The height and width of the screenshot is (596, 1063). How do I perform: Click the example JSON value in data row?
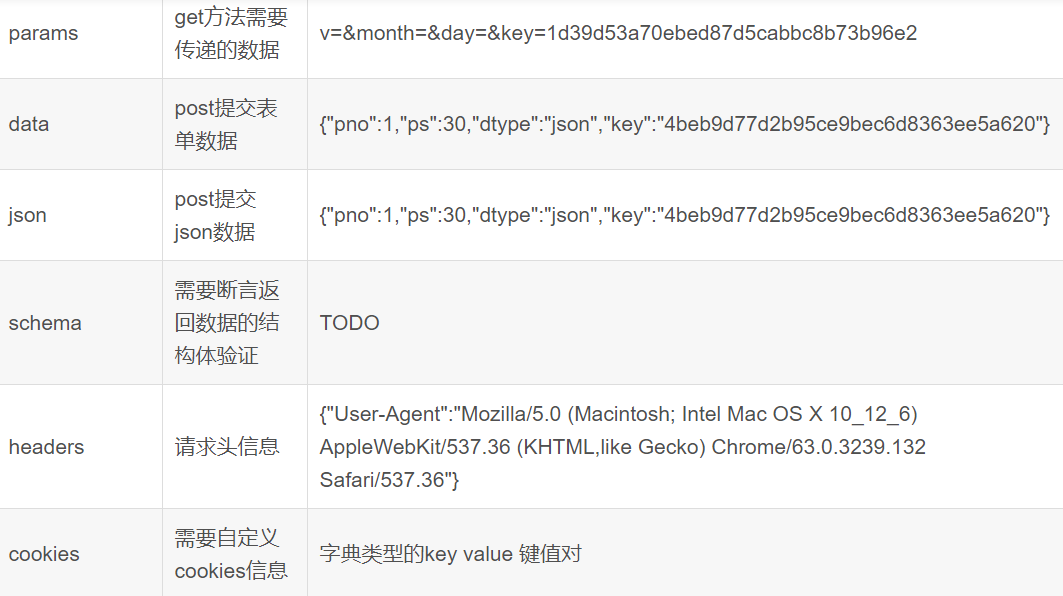pos(684,124)
